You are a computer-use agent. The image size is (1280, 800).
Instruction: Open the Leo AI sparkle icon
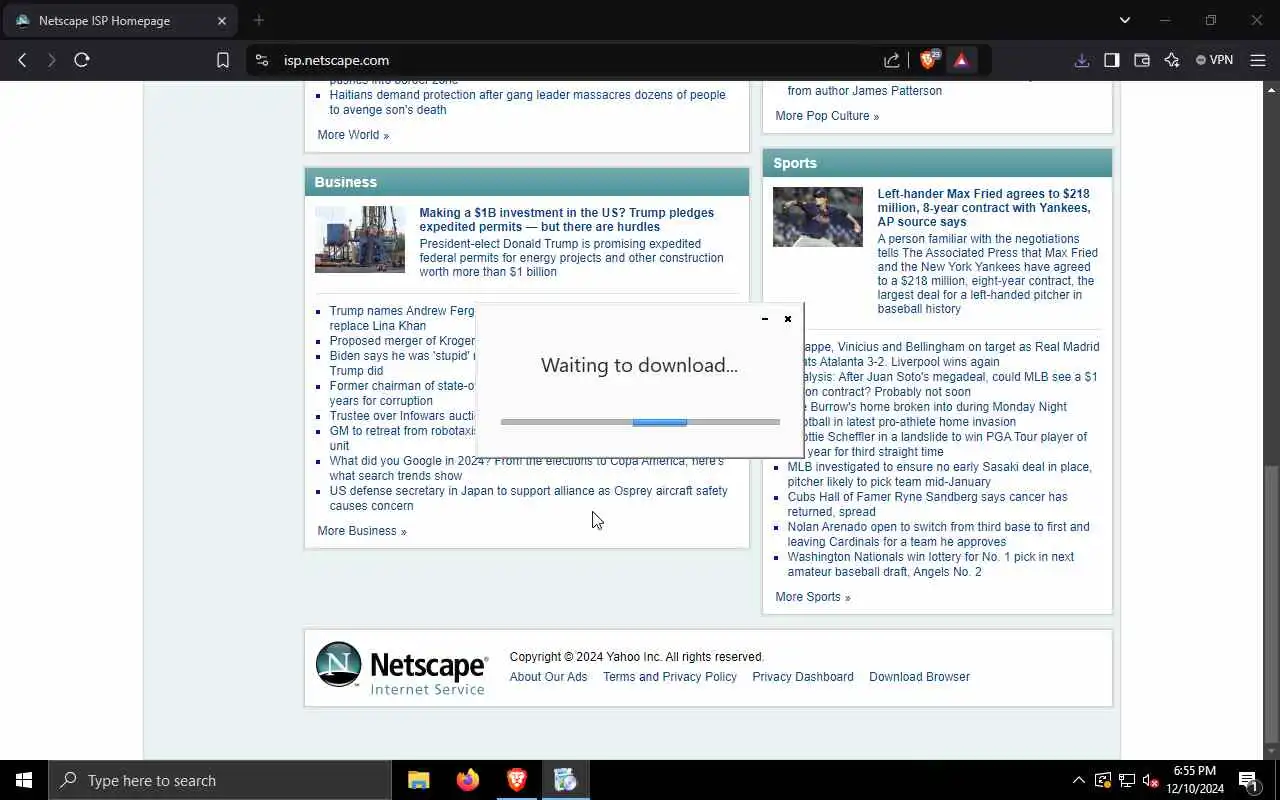pos(1172,60)
